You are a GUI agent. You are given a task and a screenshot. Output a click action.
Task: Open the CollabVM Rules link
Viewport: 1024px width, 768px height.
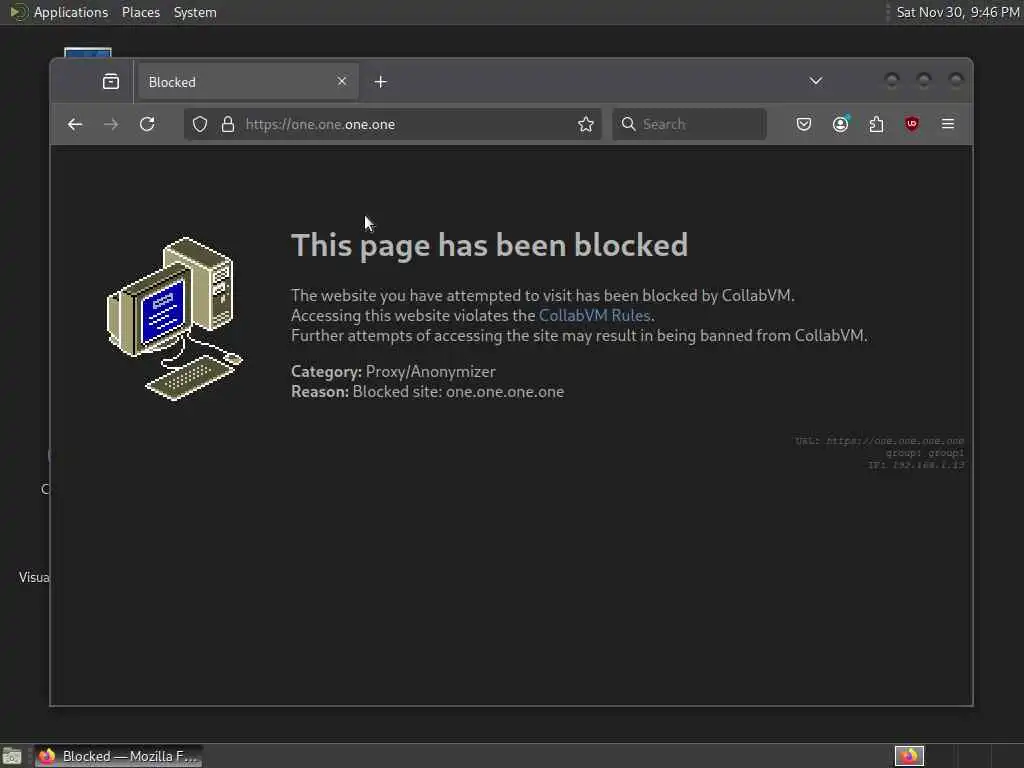click(x=594, y=315)
